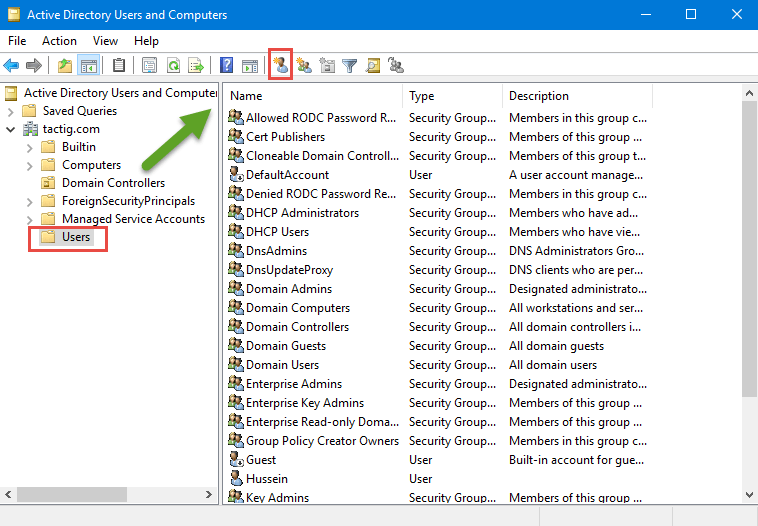Select the Group Policy Creator Owners row
The height and width of the screenshot is (526, 758).
[437, 441]
